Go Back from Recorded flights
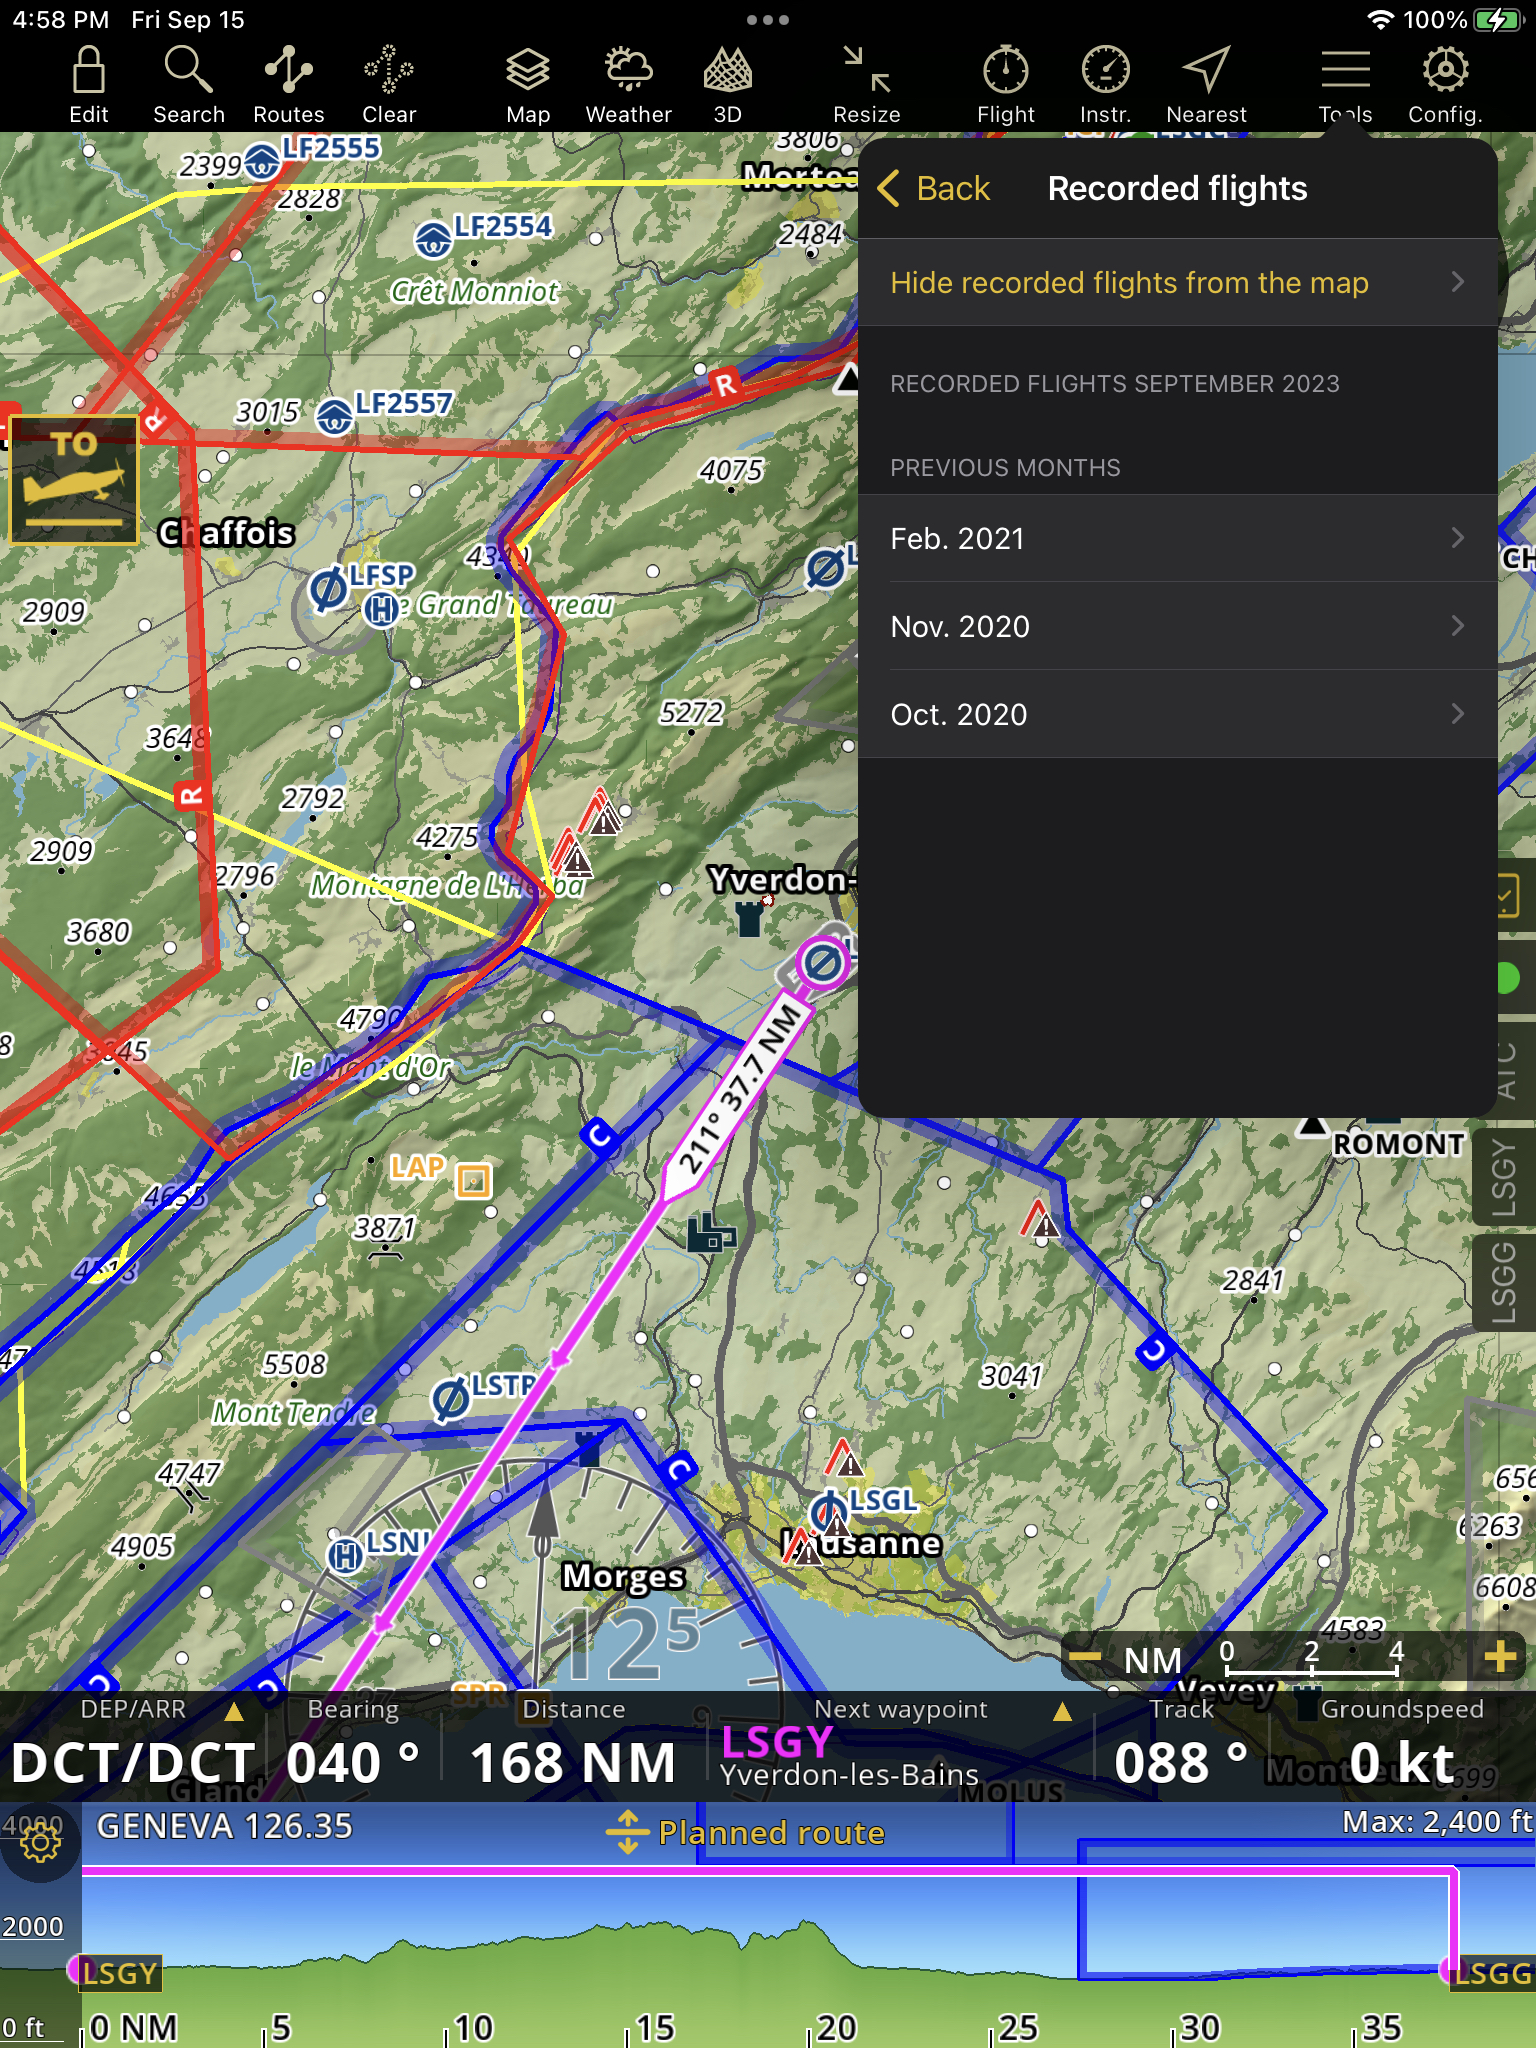Screen dimensions: 1536x2048 click(x=934, y=189)
